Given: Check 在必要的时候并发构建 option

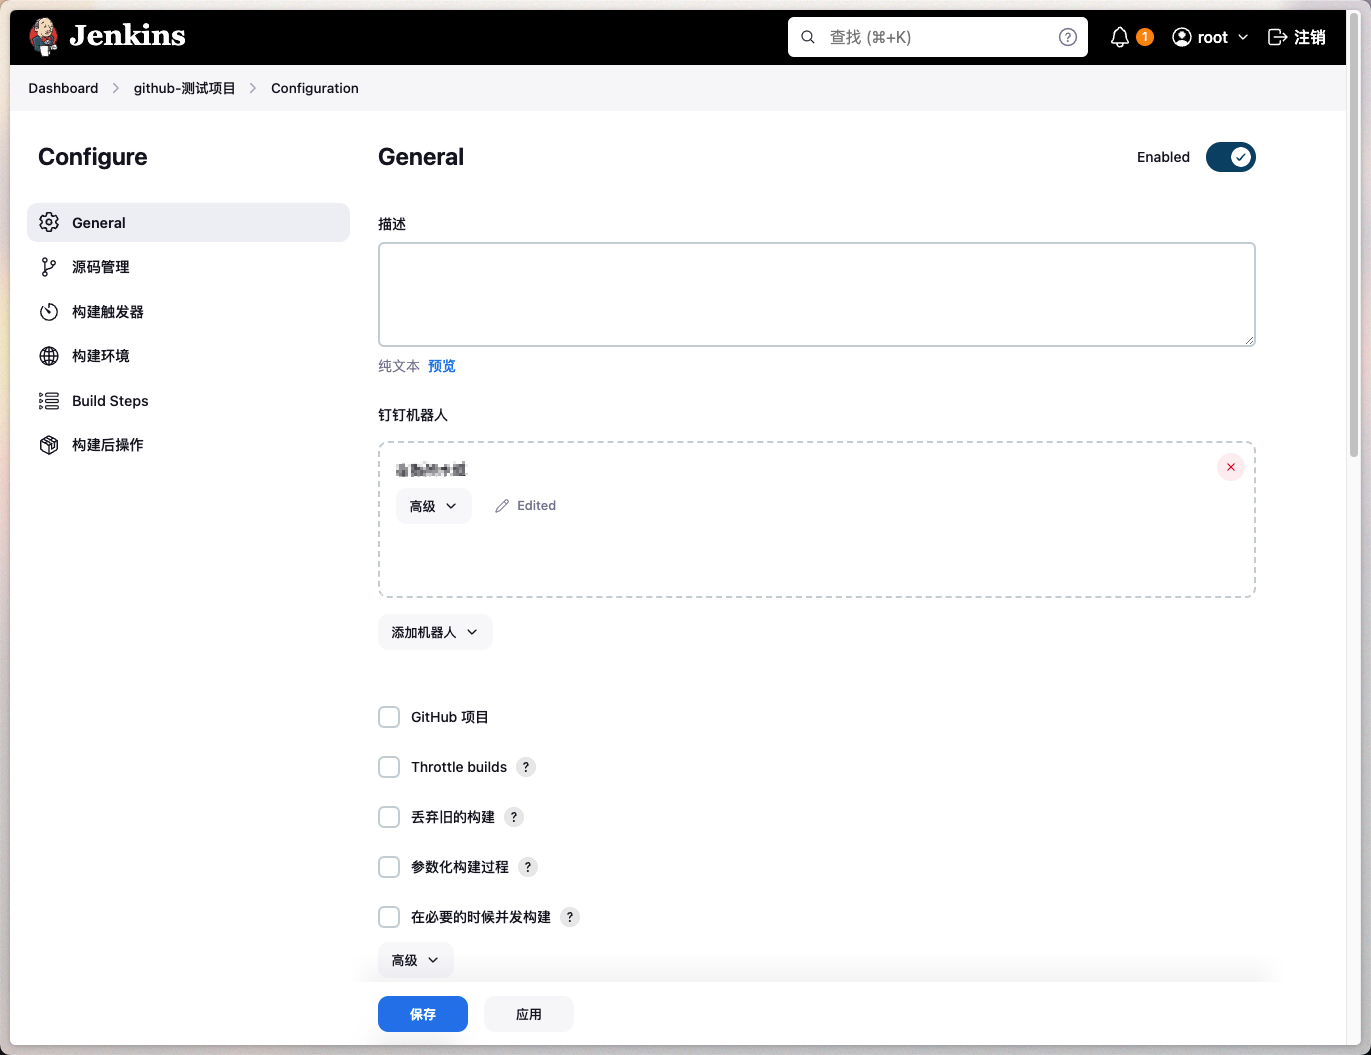Looking at the screenshot, I should tap(389, 917).
